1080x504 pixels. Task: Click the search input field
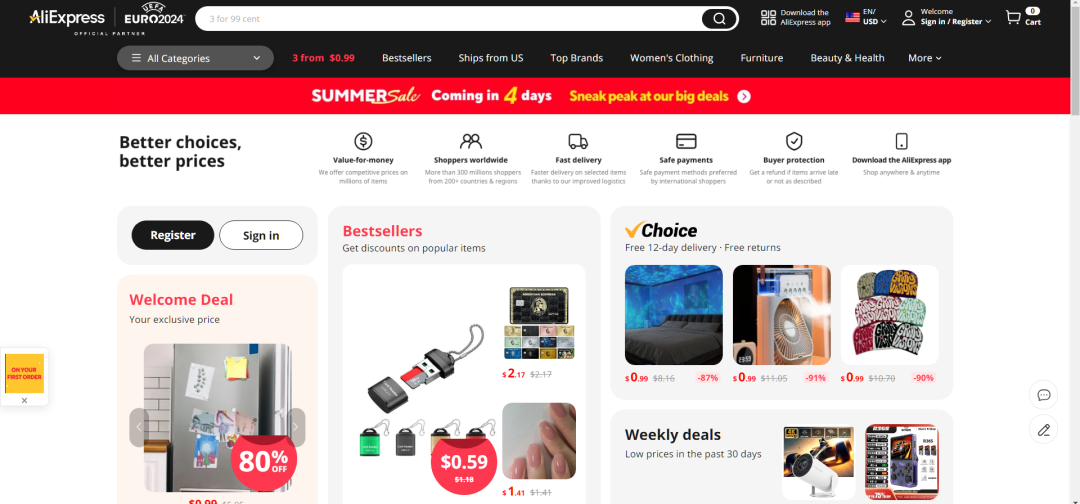tap(448, 19)
